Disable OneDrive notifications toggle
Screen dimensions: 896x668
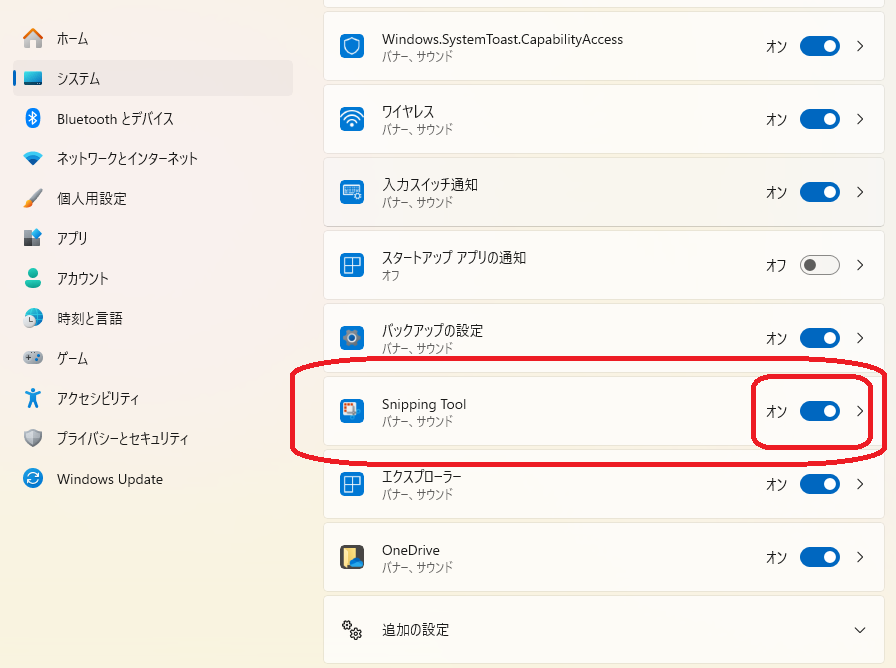click(819, 557)
